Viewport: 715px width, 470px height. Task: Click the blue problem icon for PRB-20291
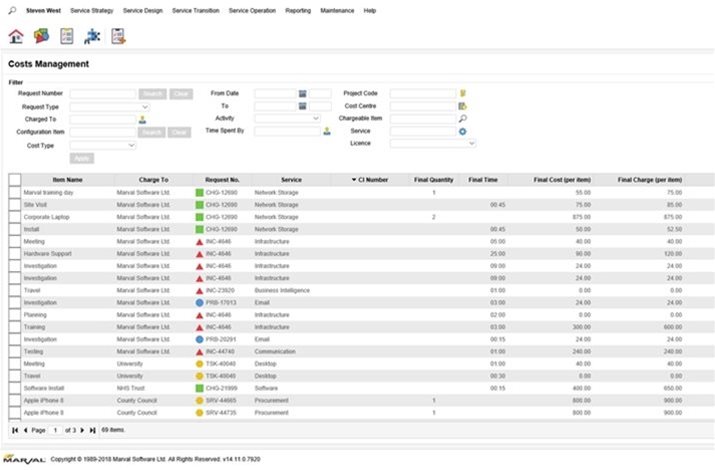(x=199, y=339)
